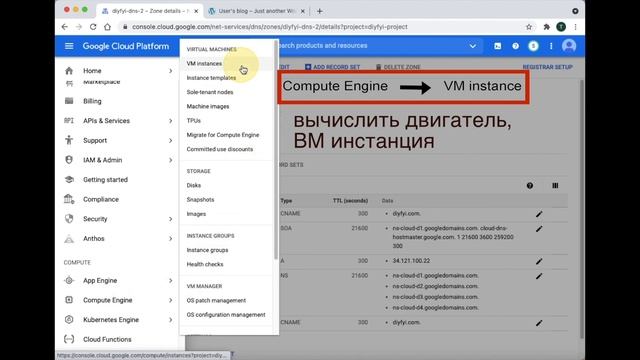640x360 pixels.
Task: Open OS configuration management entry
Action: 226,315
